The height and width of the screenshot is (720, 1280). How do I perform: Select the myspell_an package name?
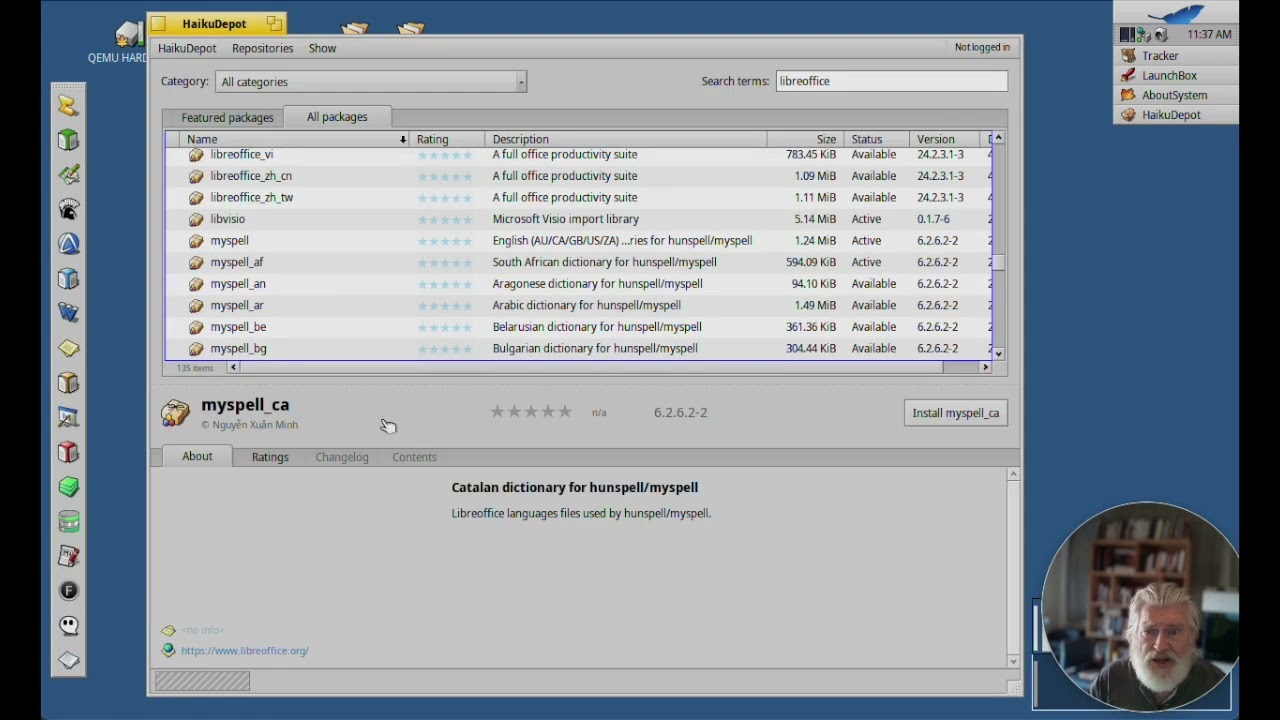click(x=238, y=284)
